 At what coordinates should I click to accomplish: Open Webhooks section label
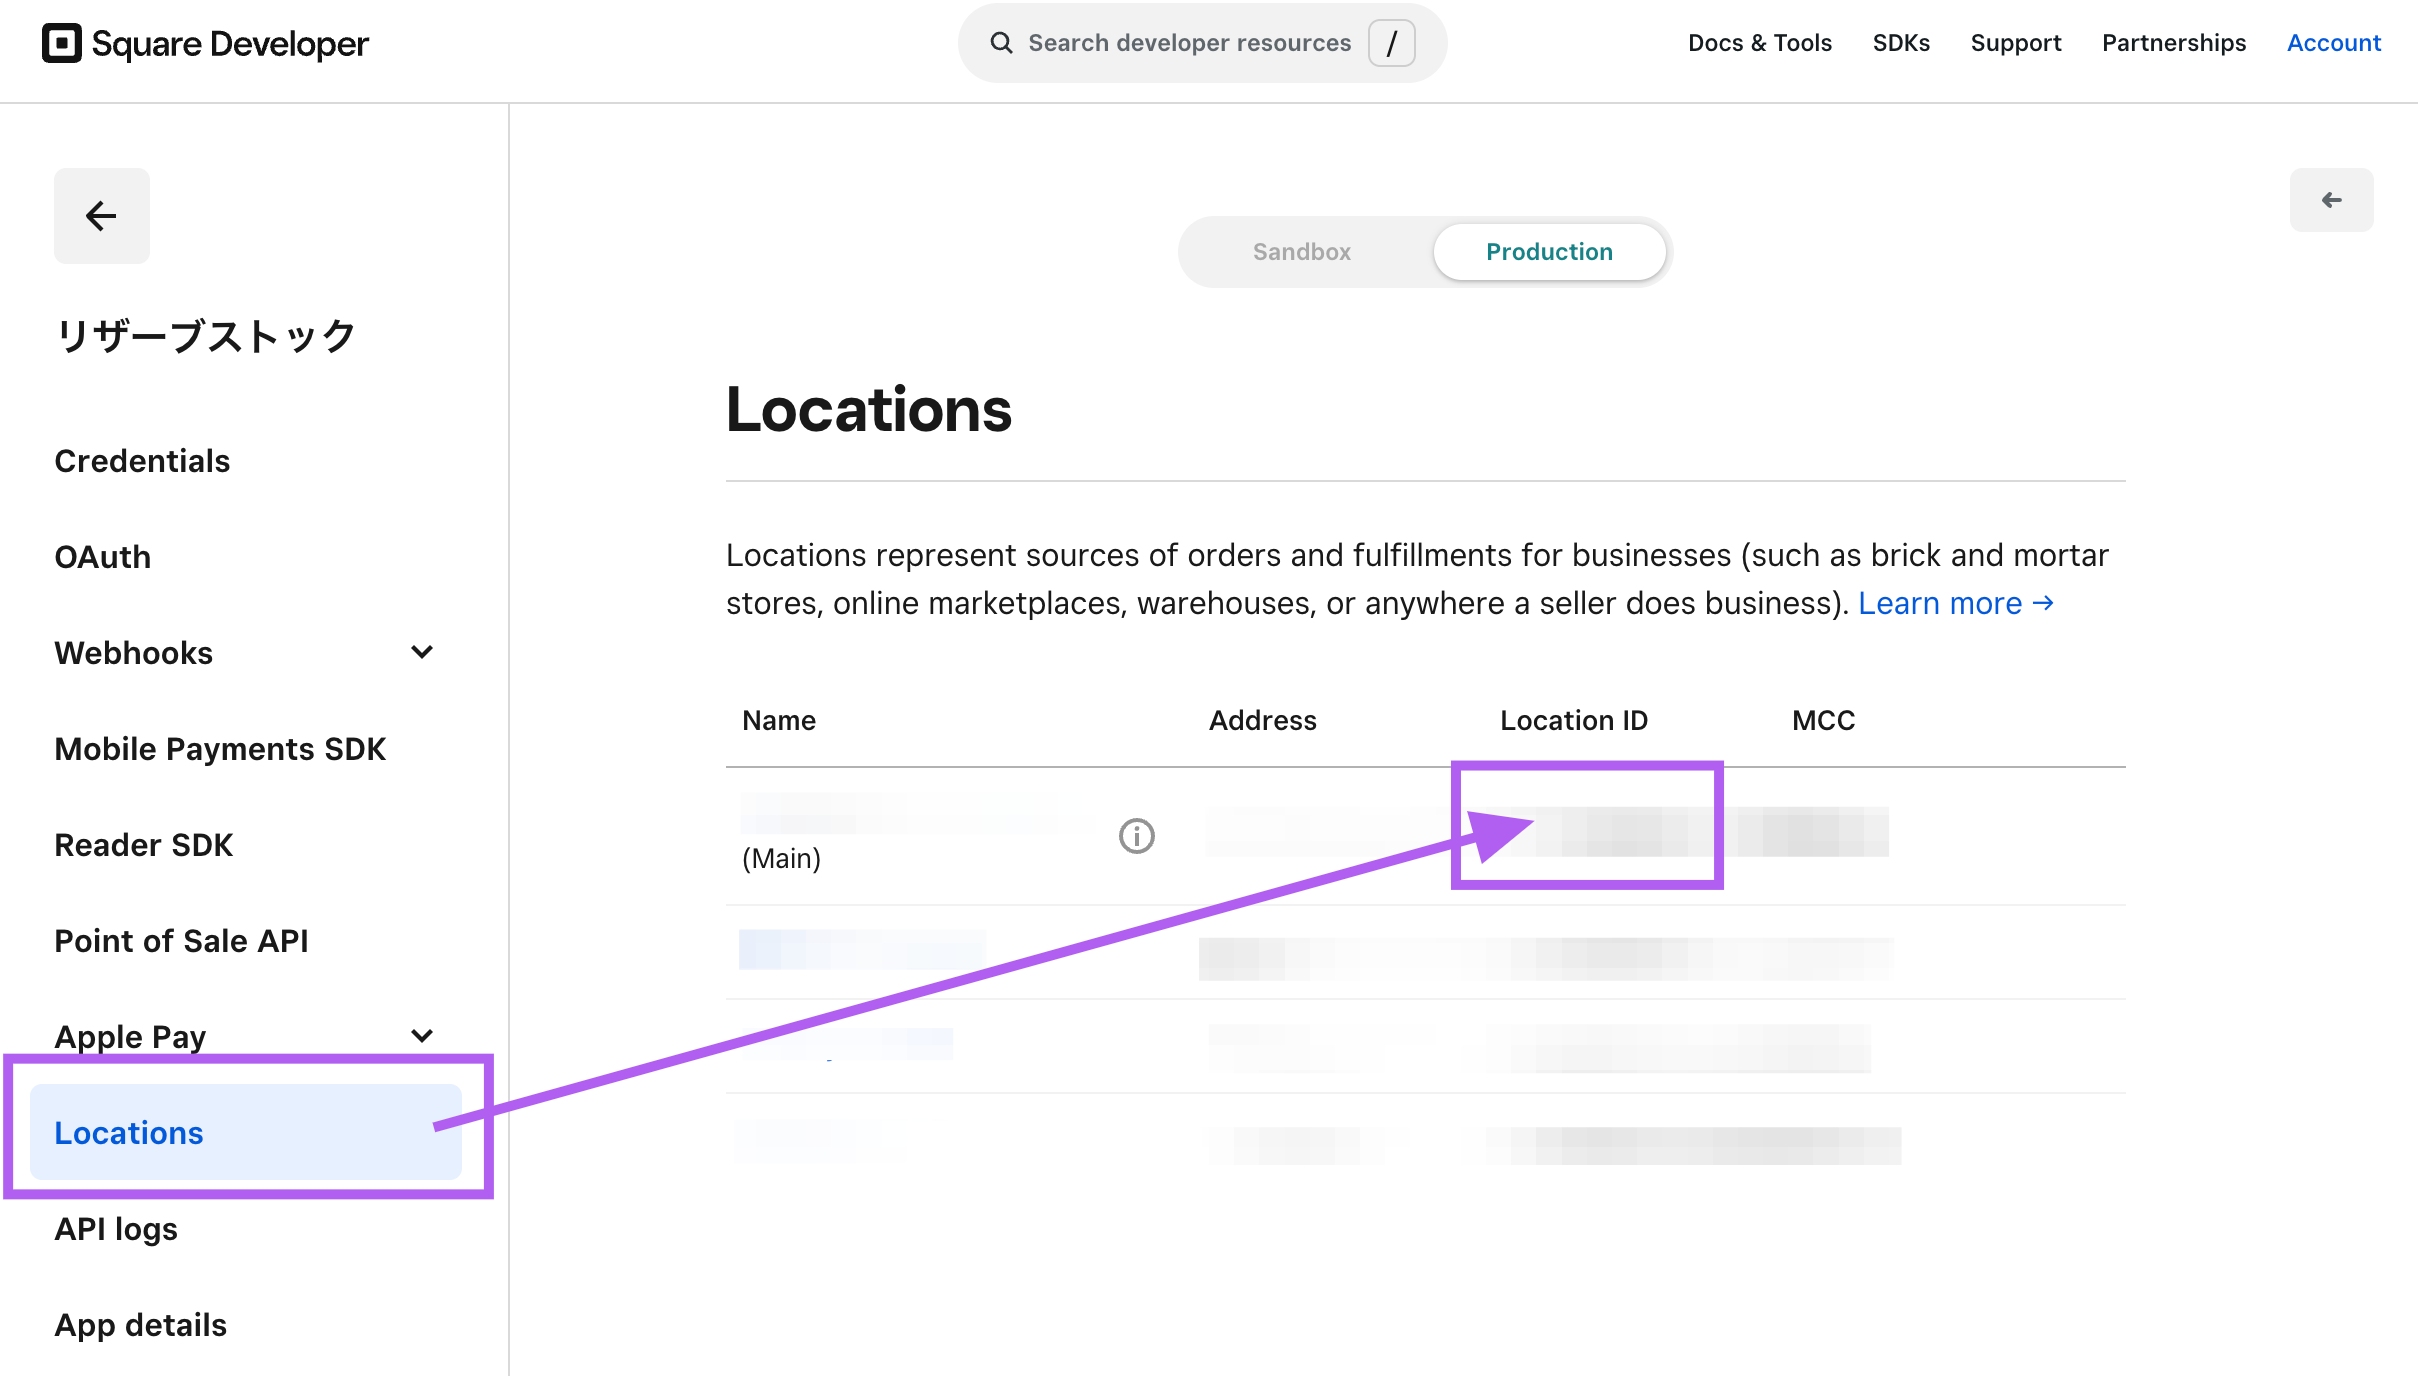[134, 653]
